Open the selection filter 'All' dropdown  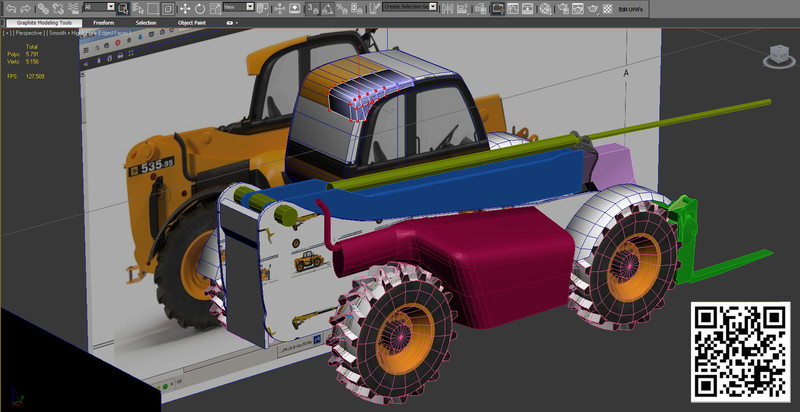point(98,7)
